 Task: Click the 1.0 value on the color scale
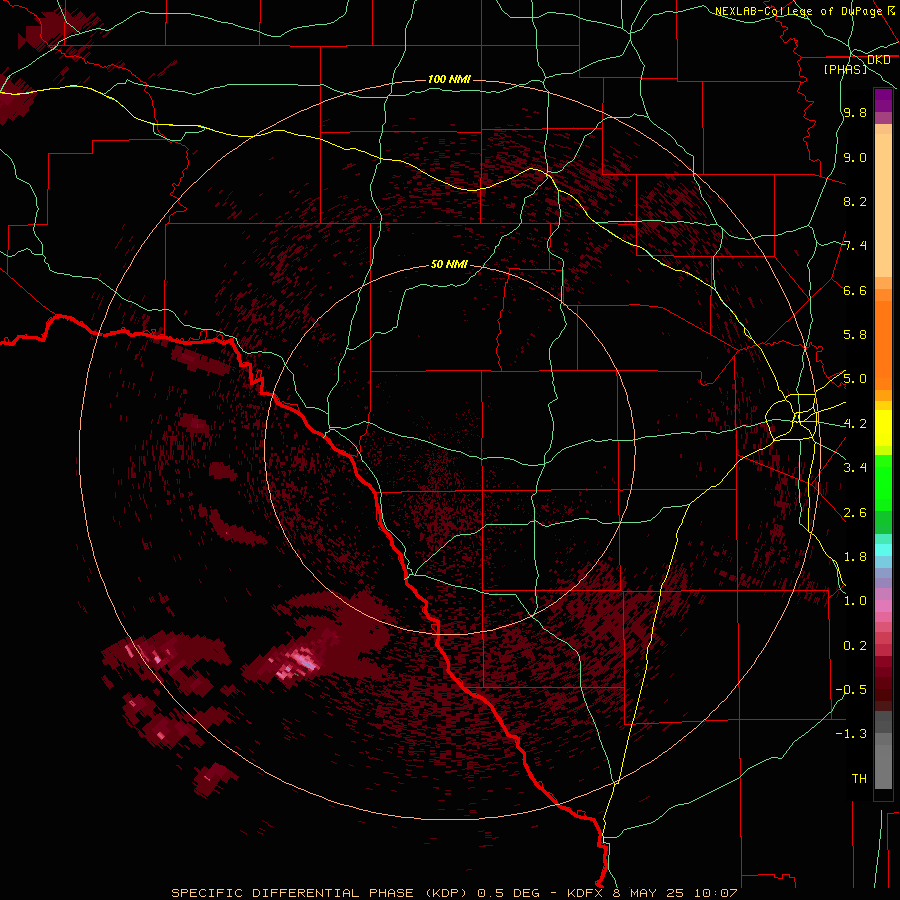point(855,601)
